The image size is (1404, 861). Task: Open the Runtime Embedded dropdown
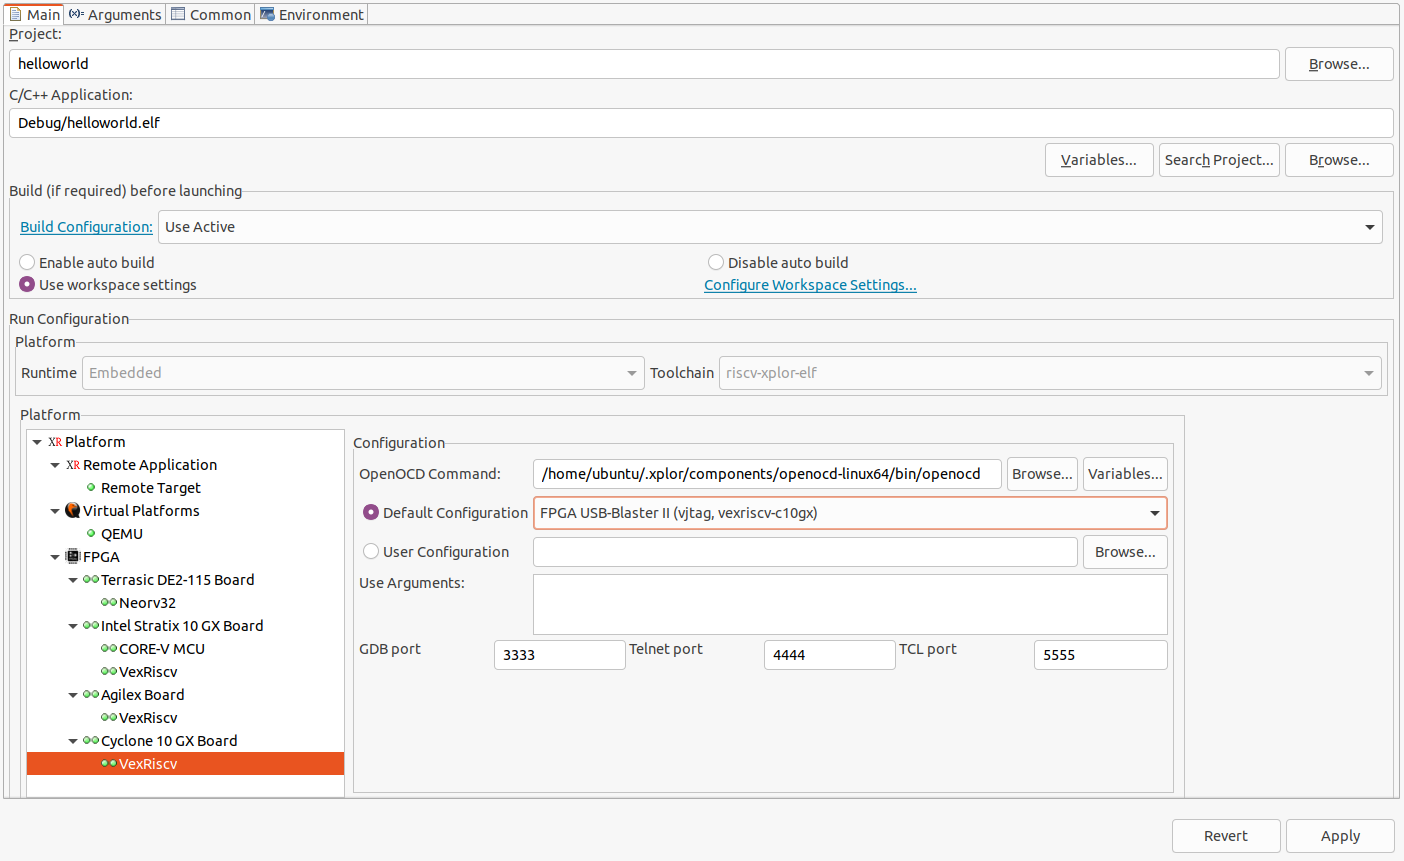tap(363, 373)
